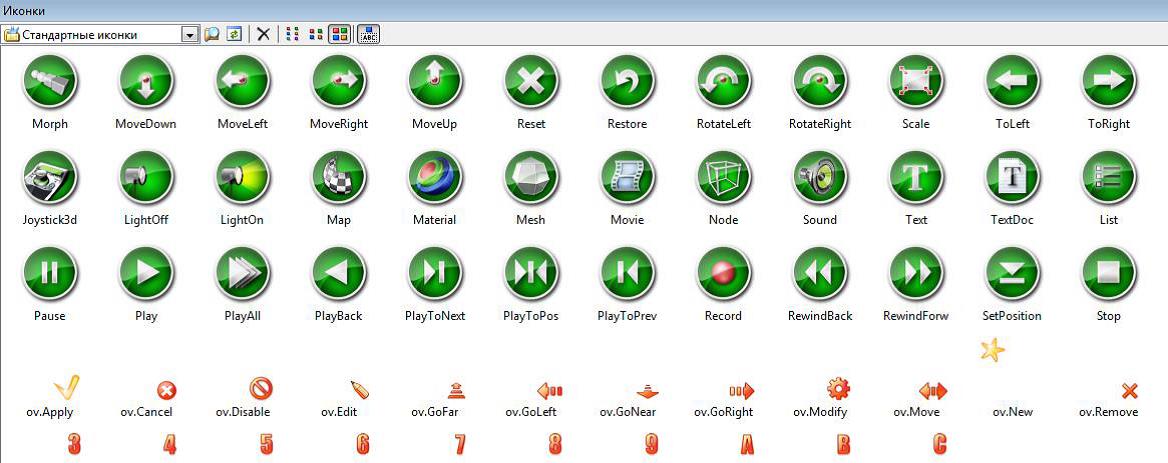Select the MoveUp arrow icon
This screenshot has height=463, width=1168.
point(435,82)
